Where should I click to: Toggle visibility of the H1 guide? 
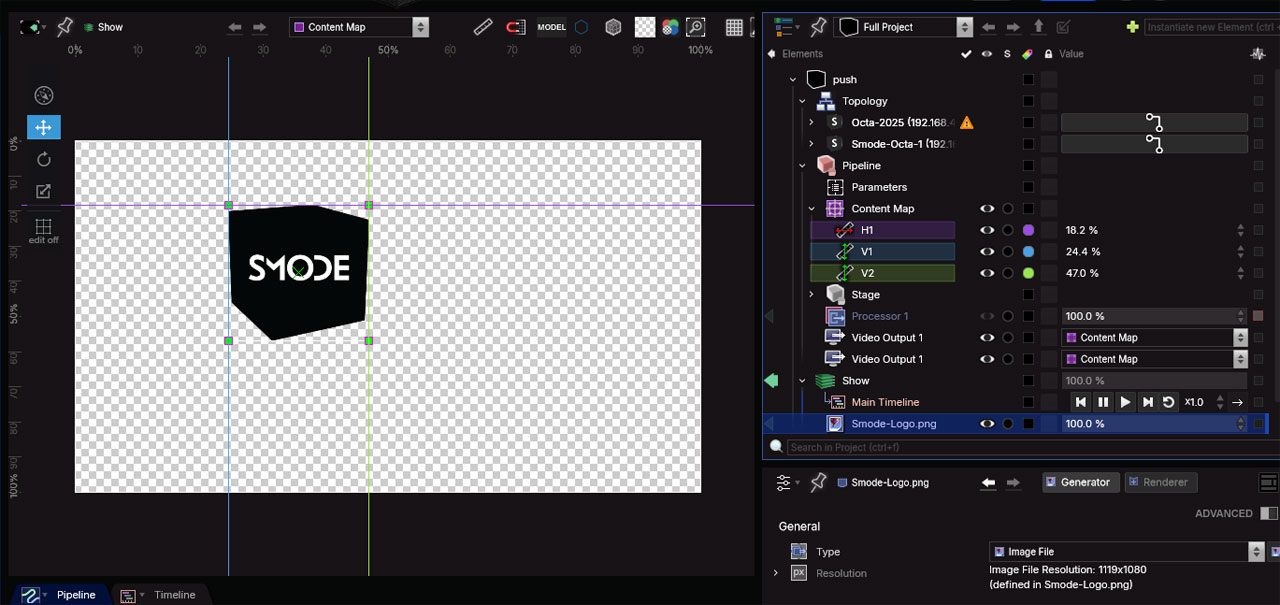pyautogui.click(x=987, y=230)
